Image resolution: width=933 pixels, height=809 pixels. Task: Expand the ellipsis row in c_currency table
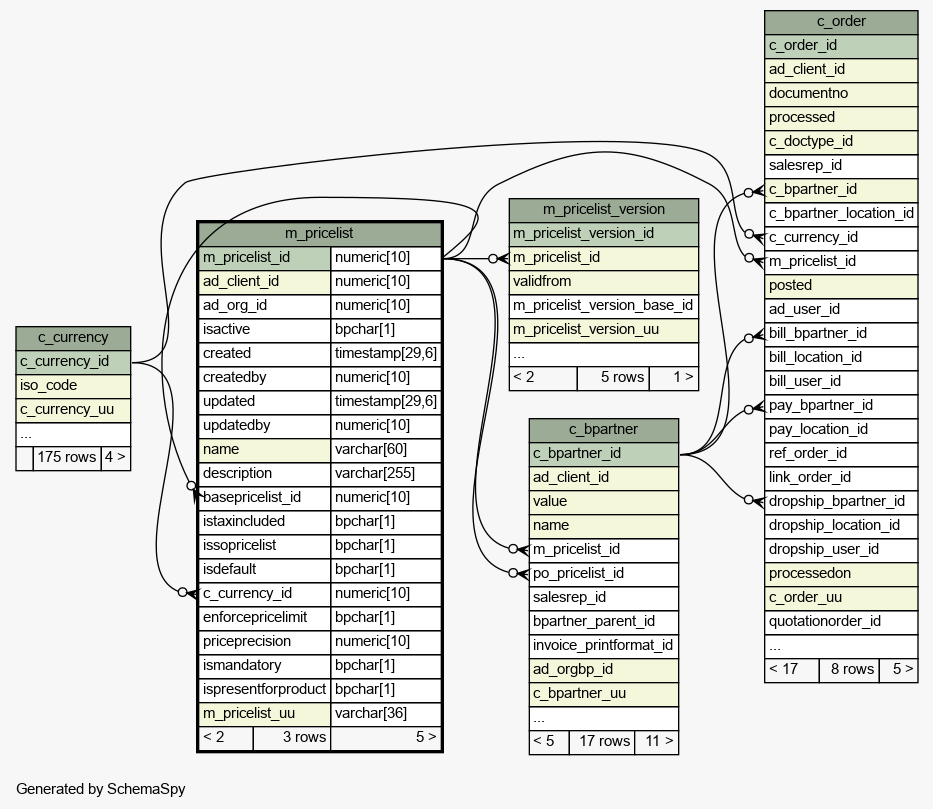pyautogui.click(x=73, y=434)
